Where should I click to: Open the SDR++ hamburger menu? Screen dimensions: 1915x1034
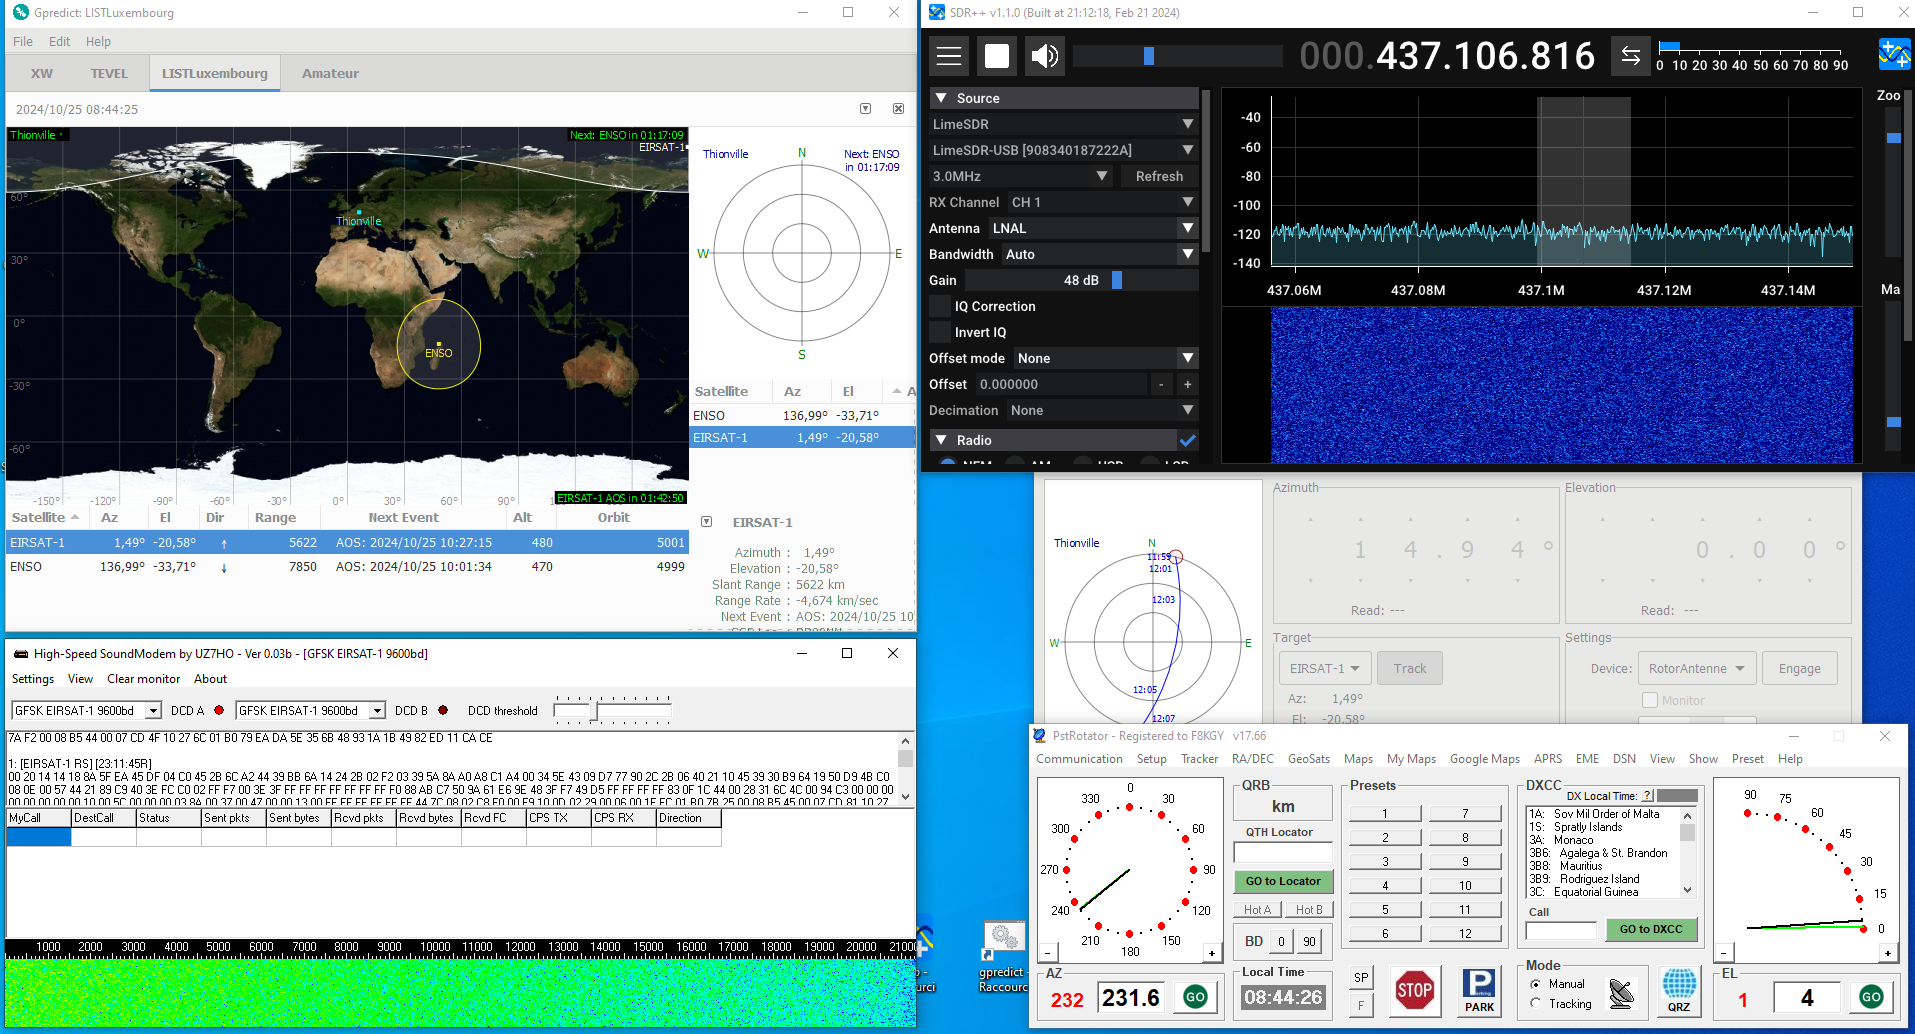click(948, 56)
